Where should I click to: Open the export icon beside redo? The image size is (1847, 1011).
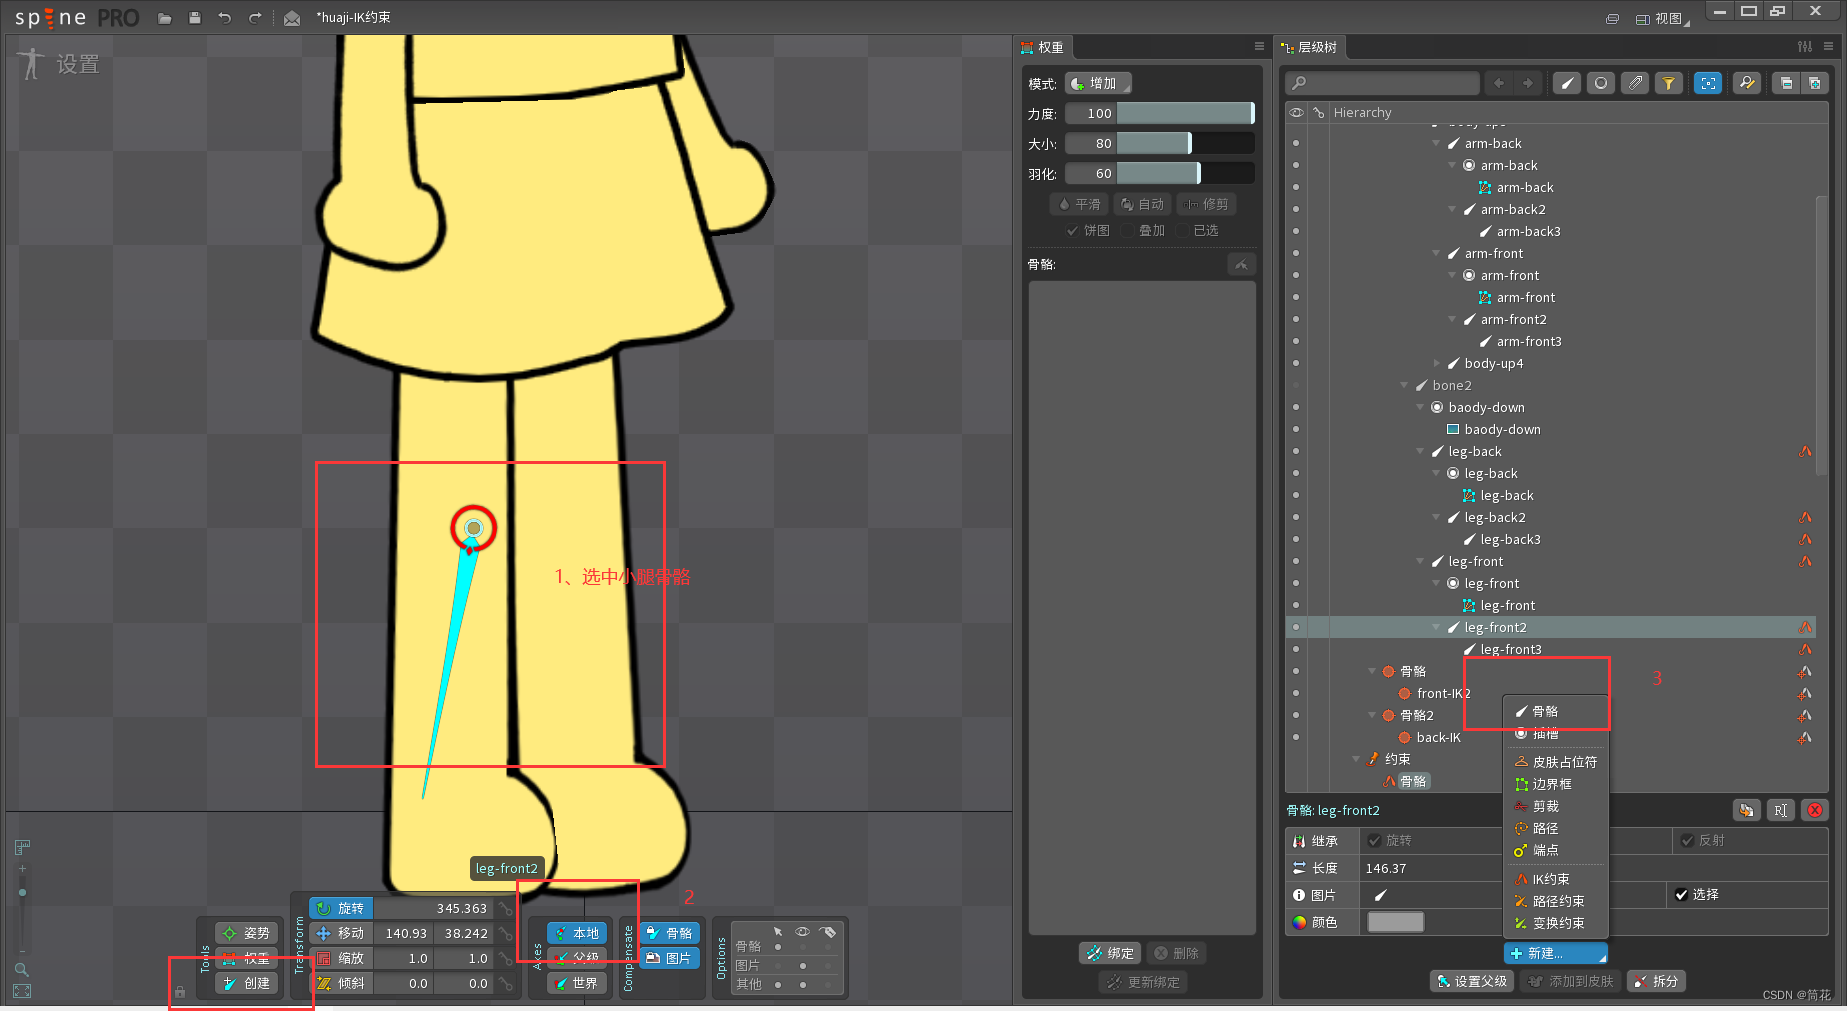click(x=292, y=18)
